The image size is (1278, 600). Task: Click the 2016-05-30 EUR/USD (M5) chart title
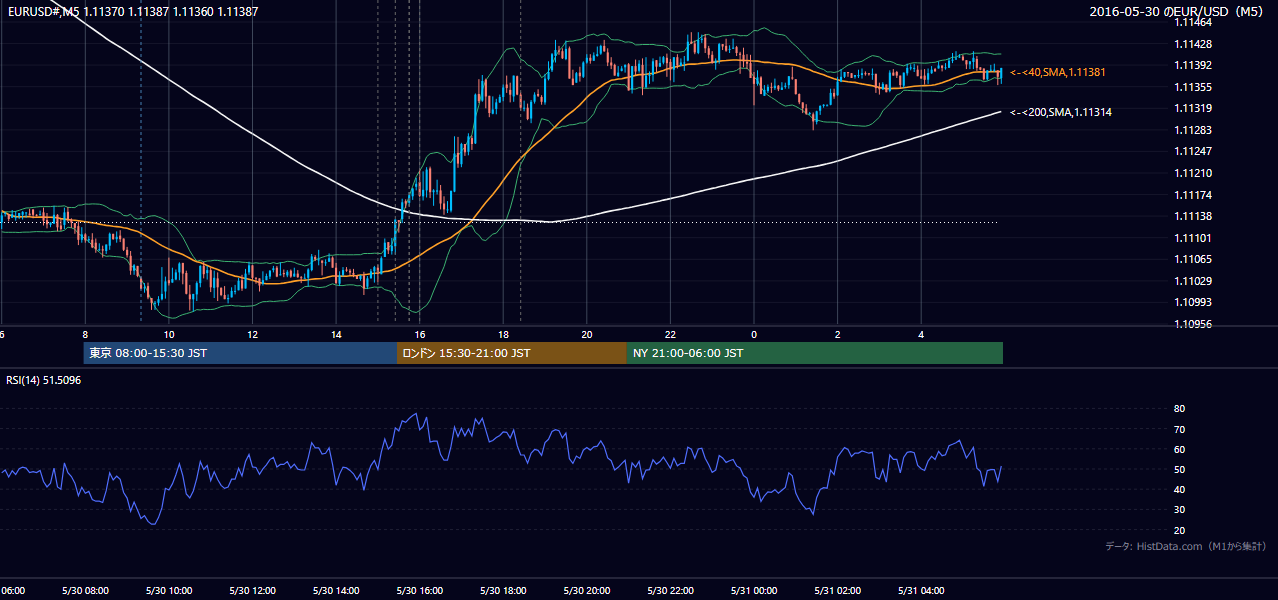tap(1178, 11)
